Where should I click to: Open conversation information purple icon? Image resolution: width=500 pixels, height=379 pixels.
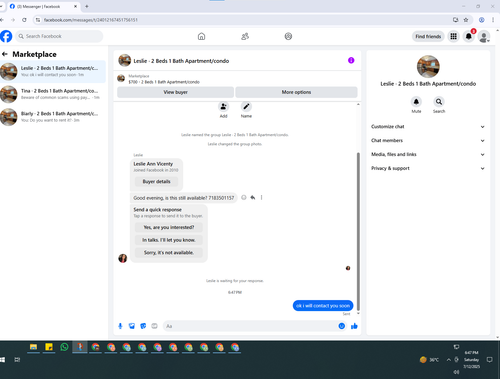[x=351, y=60]
